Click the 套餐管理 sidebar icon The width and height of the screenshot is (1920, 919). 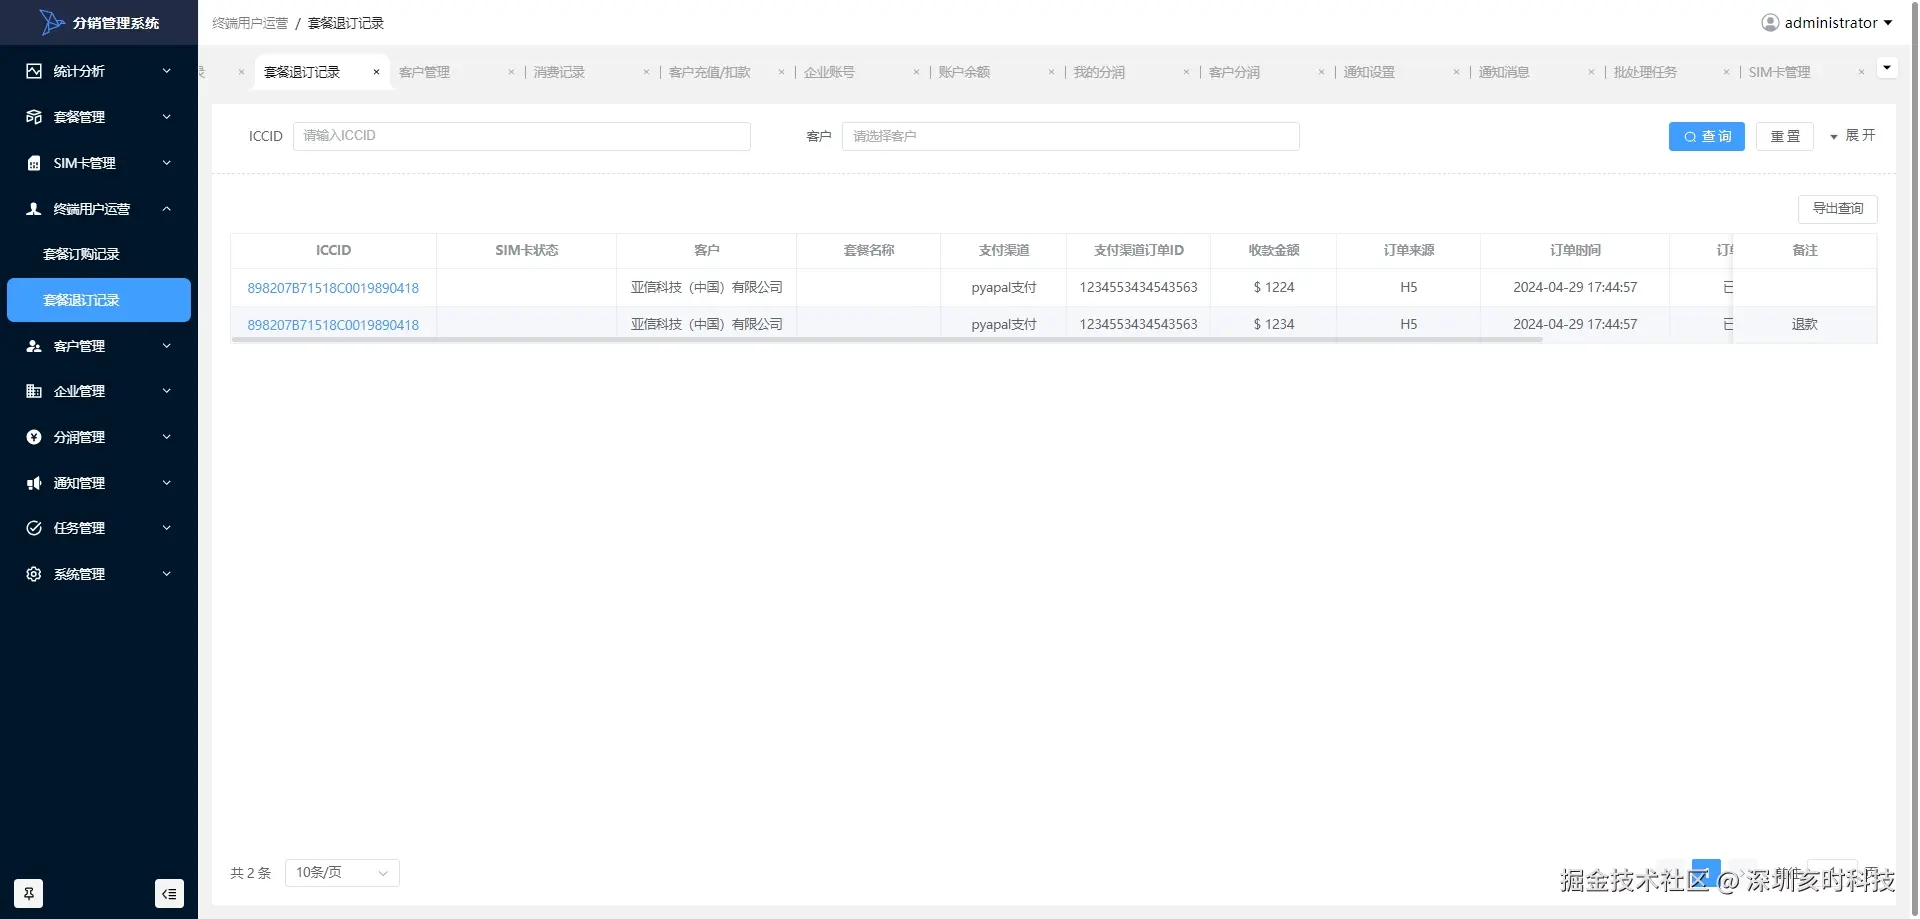(34, 117)
